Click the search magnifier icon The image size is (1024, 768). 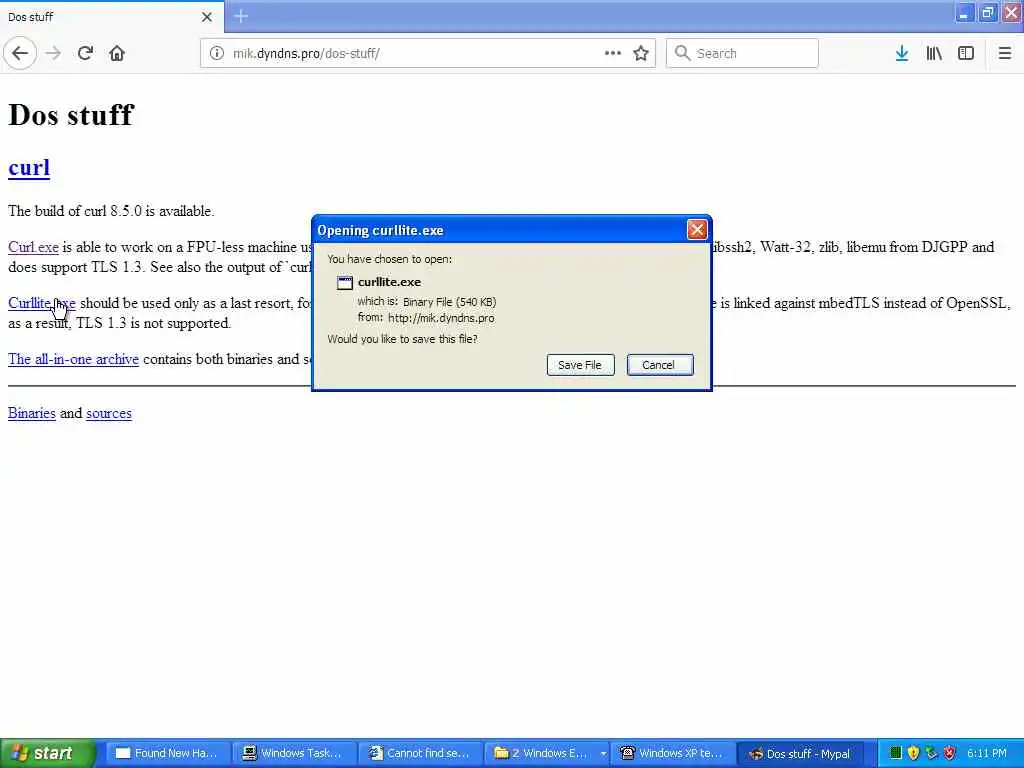[682, 53]
